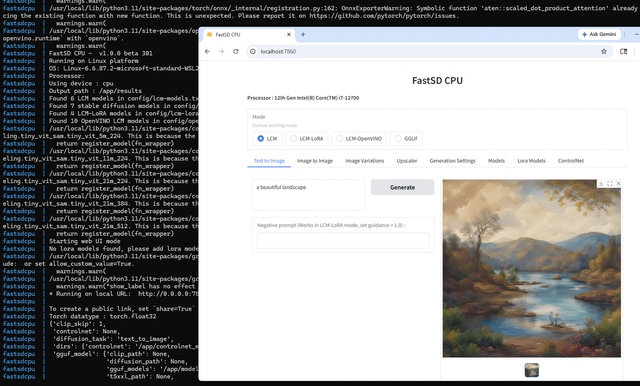
Task: Click the 'FastSD CPU' page heading
Action: coord(437,80)
